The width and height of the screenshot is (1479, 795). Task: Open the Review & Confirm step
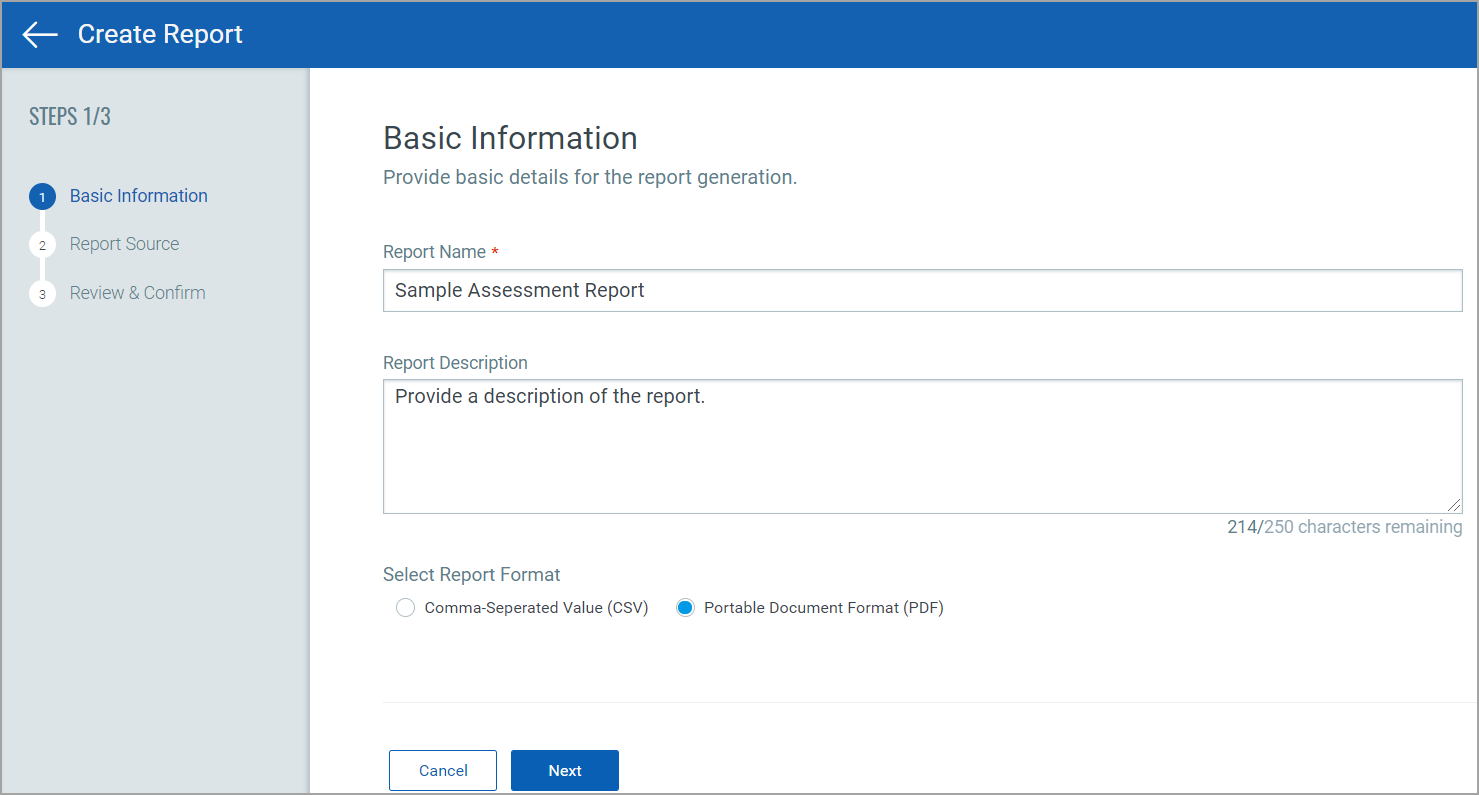pos(137,293)
